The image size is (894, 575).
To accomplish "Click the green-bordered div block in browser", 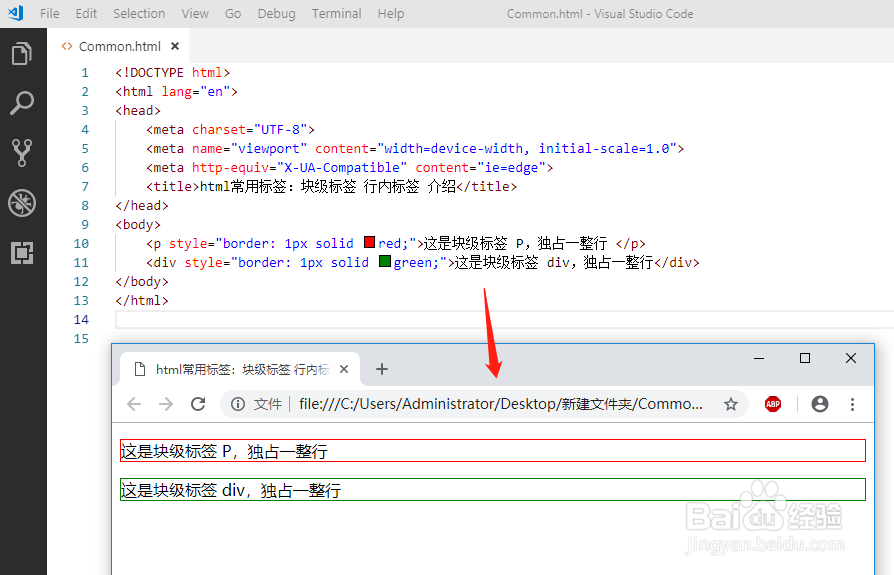I will (x=493, y=490).
